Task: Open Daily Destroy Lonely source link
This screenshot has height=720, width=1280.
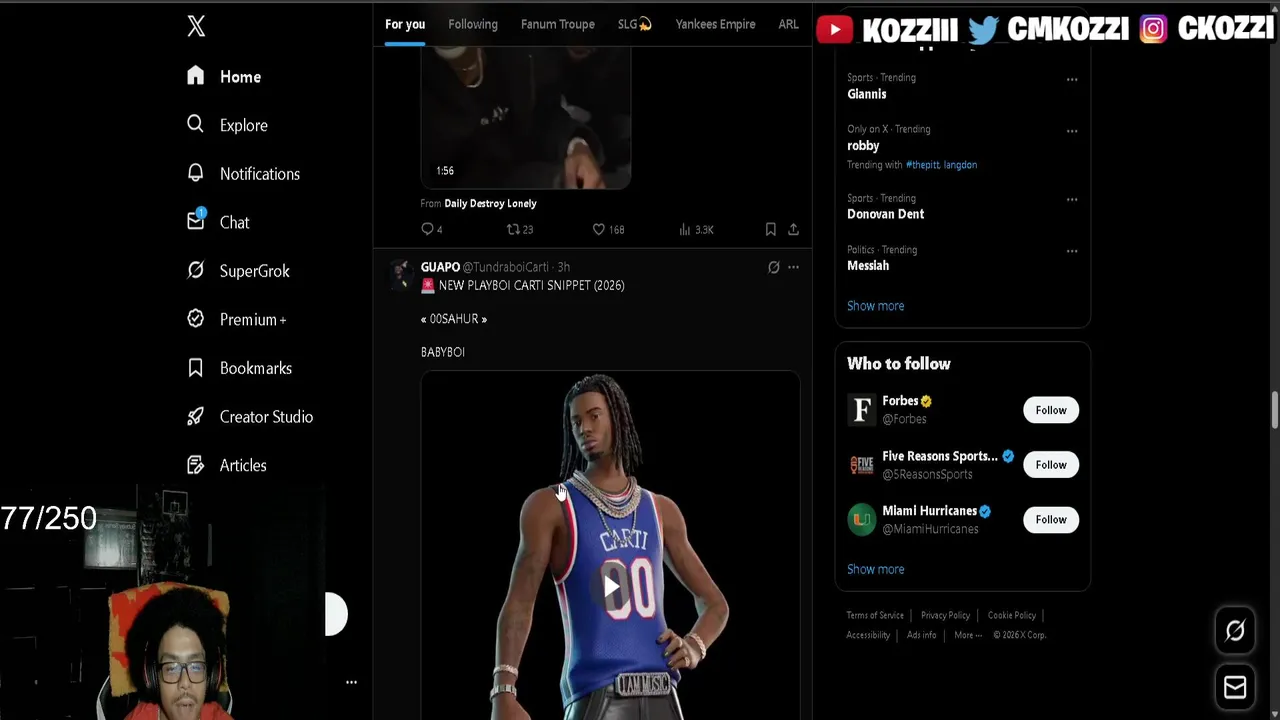Action: (490, 203)
